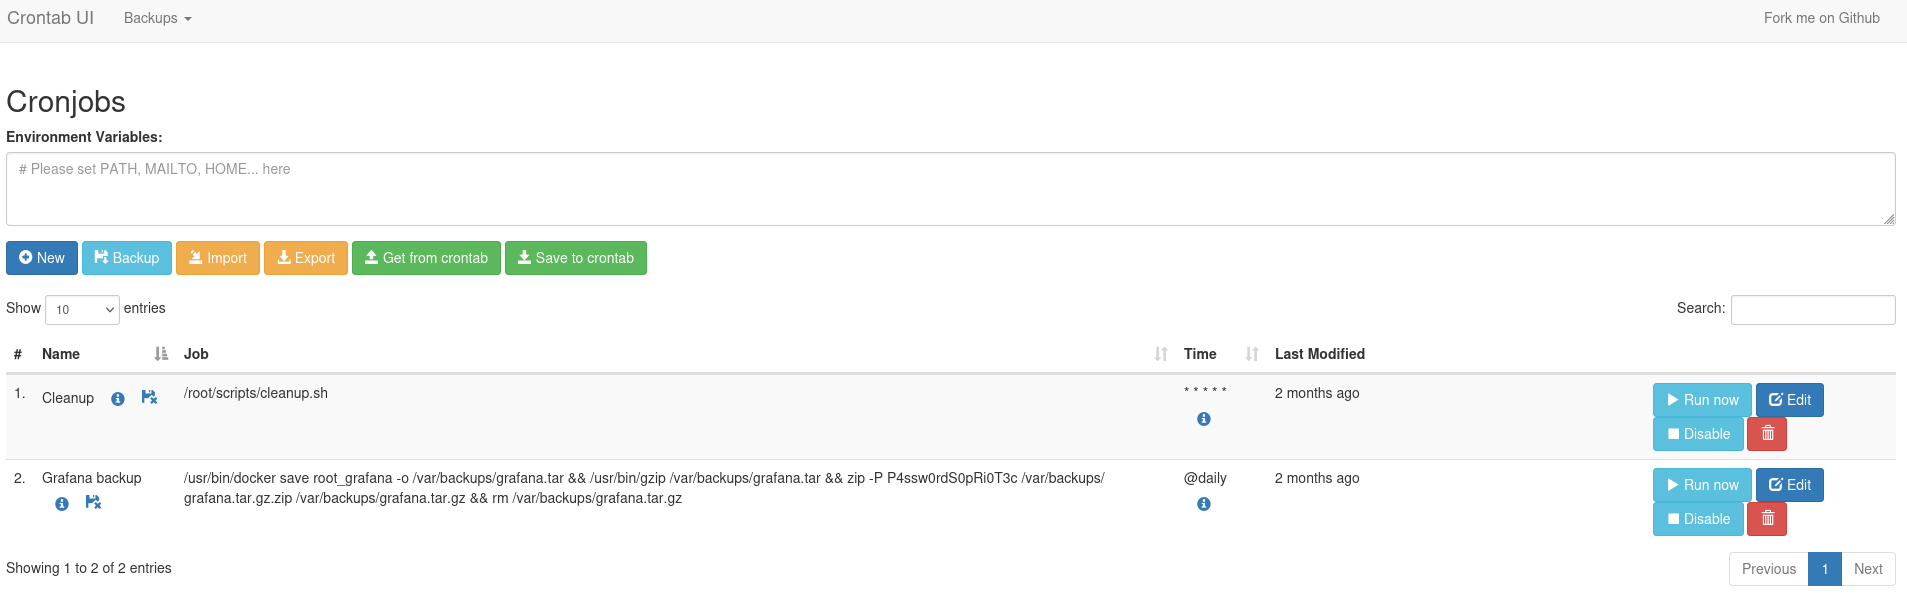
Task: Go to the Next page
Action: click(x=1868, y=569)
